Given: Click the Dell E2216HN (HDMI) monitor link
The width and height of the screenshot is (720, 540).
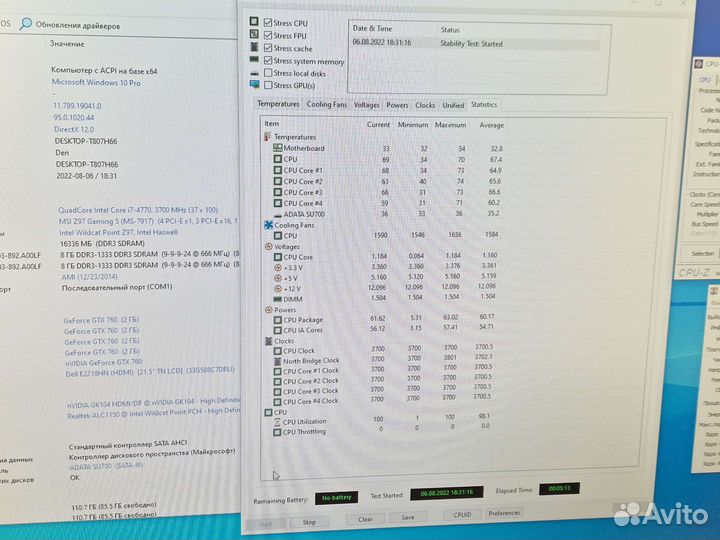Looking at the screenshot, I should pyautogui.click(x=150, y=372).
